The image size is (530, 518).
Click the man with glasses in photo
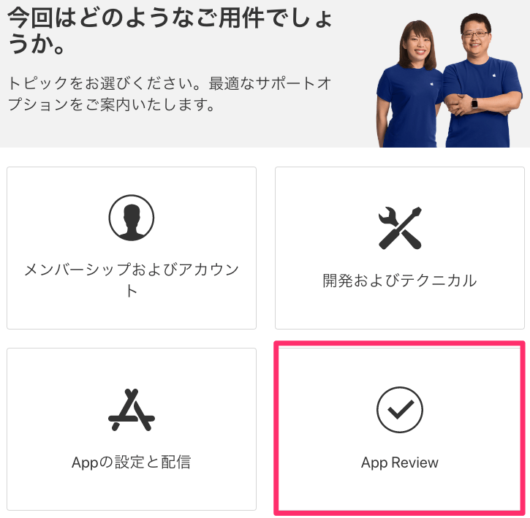pyautogui.click(x=482, y=80)
